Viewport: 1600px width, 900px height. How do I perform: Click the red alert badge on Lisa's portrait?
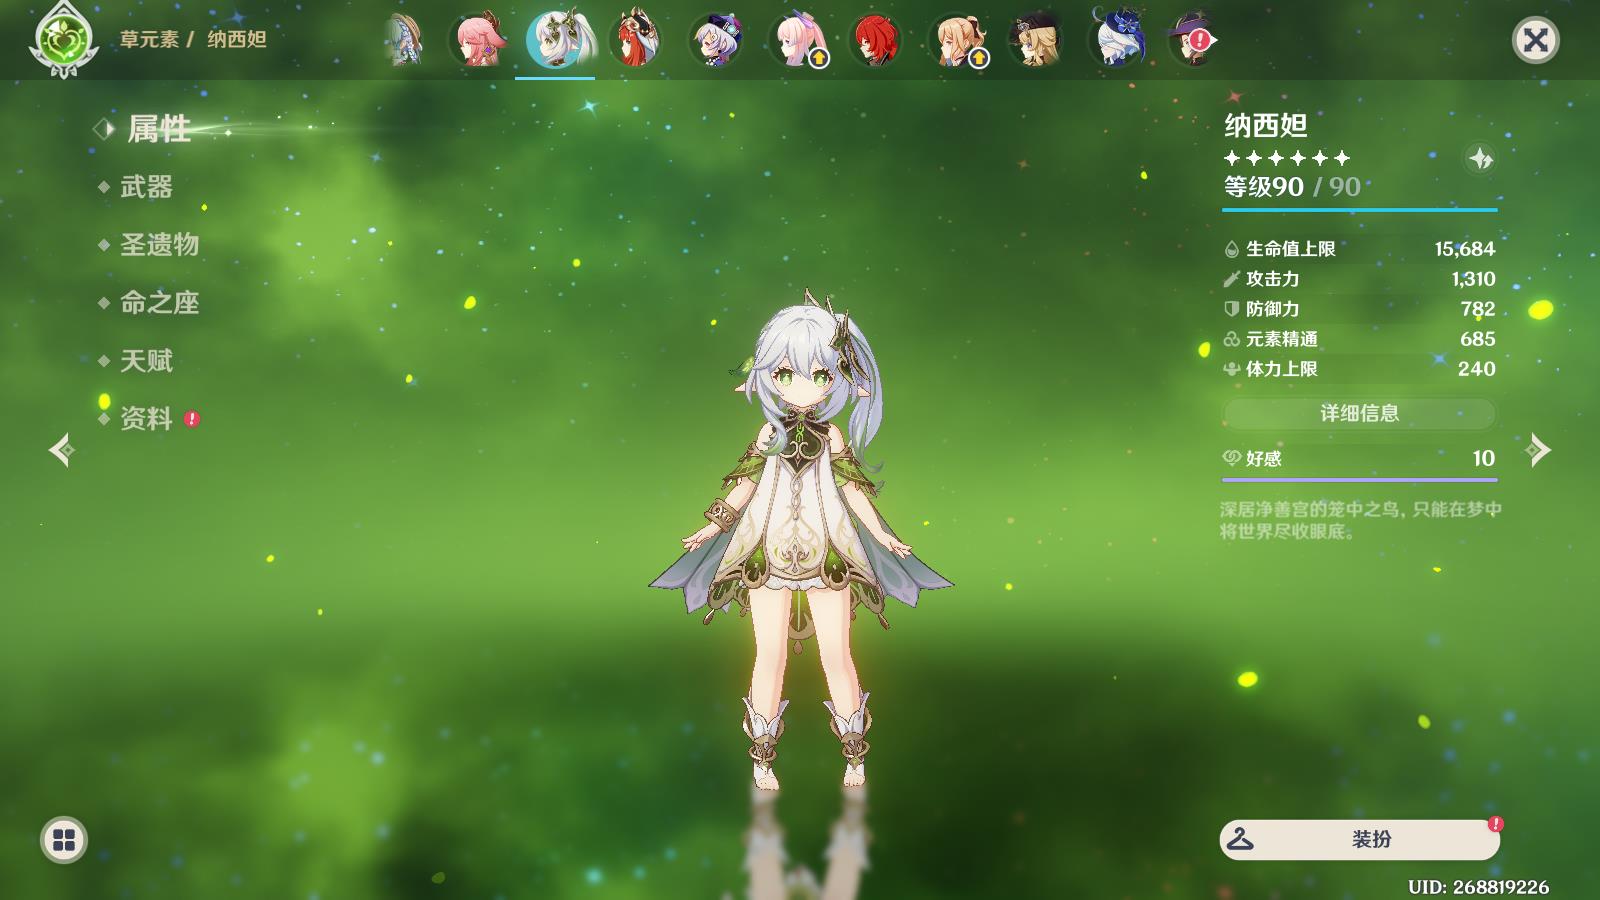(x=1199, y=40)
